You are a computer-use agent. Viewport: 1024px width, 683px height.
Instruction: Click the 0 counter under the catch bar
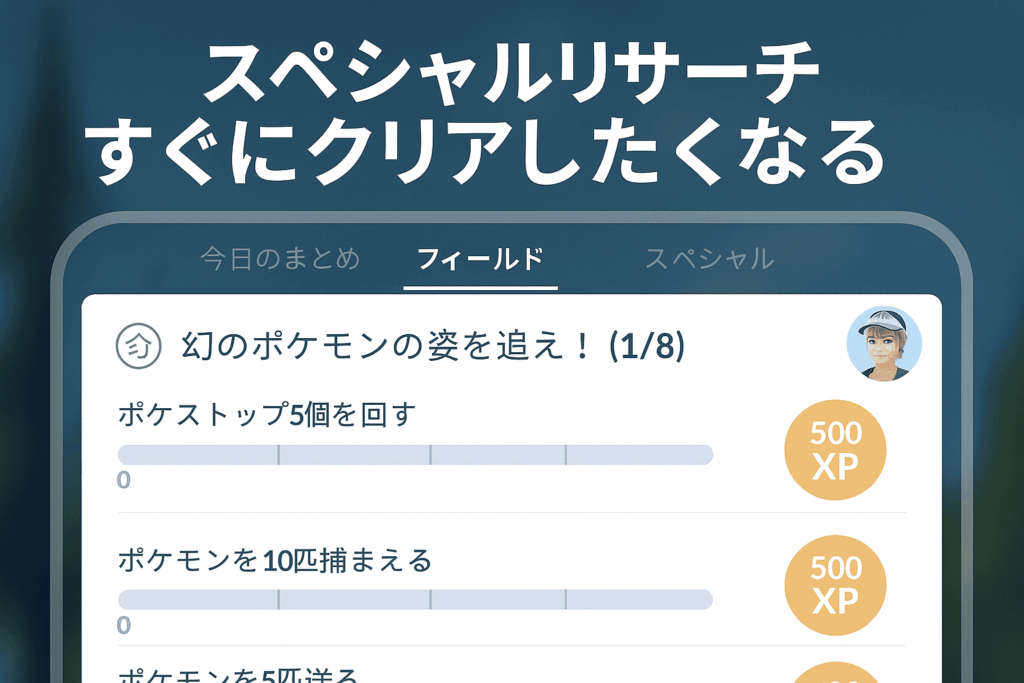point(124,626)
